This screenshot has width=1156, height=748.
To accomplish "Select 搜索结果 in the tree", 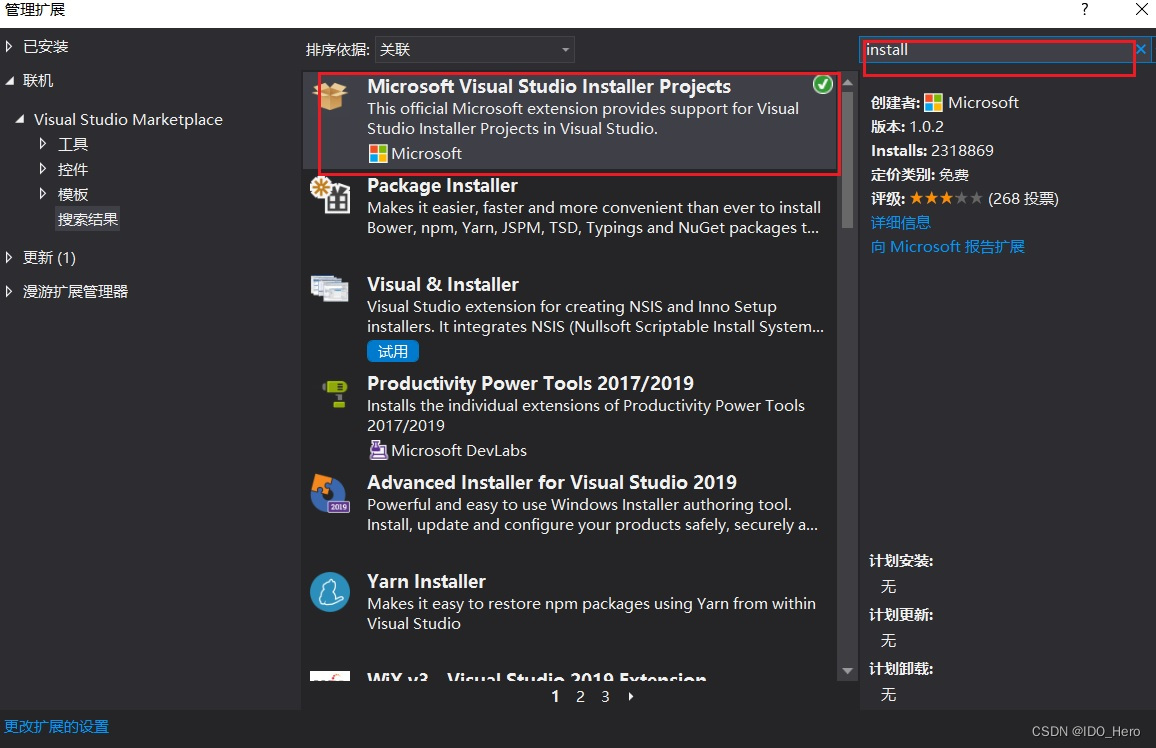I will click(x=88, y=219).
